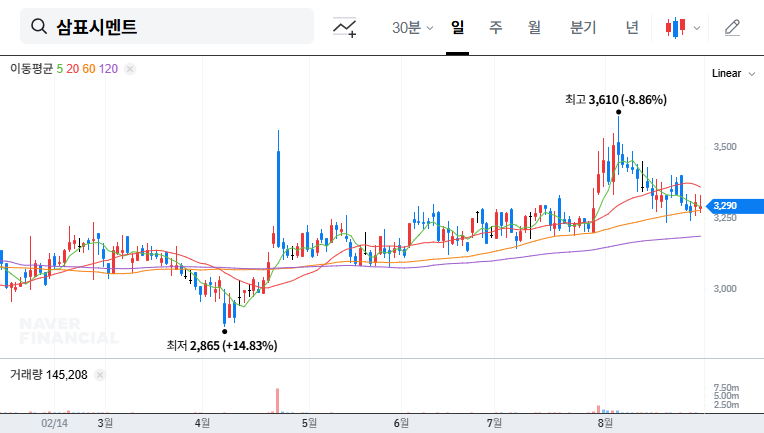Click the 8월 date axis label
This screenshot has height=433, width=764.
(x=605, y=423)
